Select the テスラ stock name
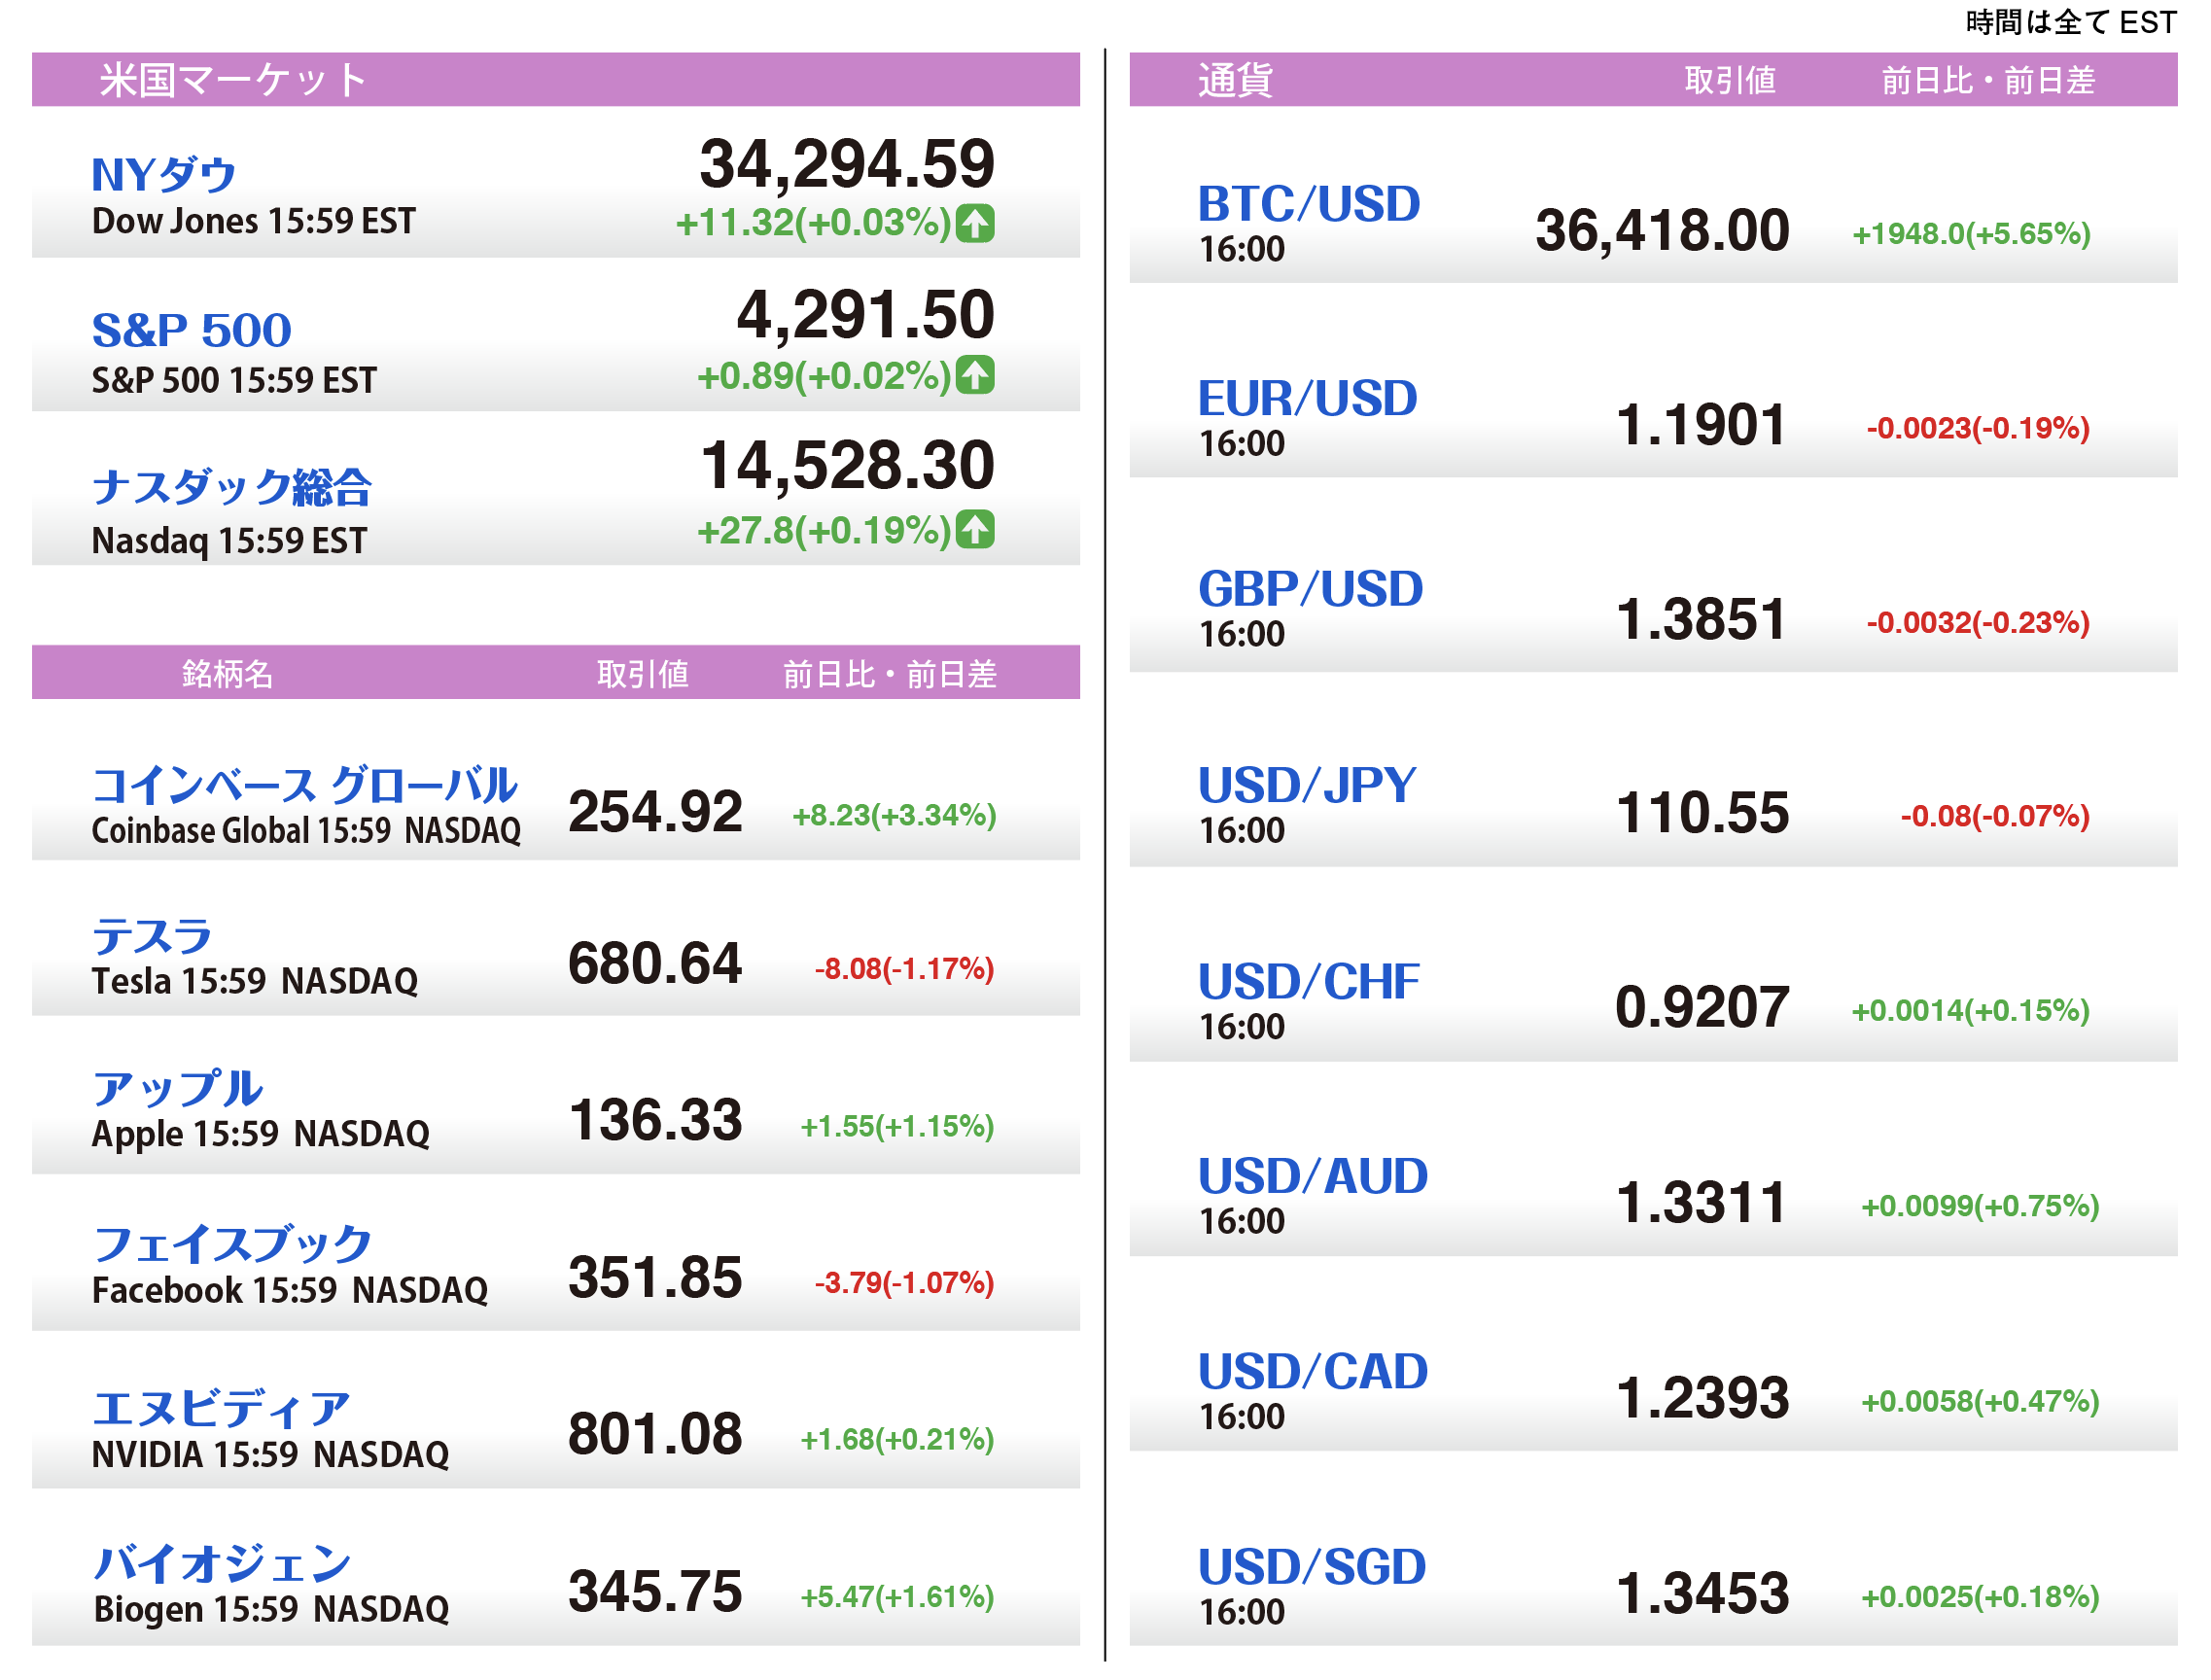This screenshot has height=1680, width=2211. 152,937
